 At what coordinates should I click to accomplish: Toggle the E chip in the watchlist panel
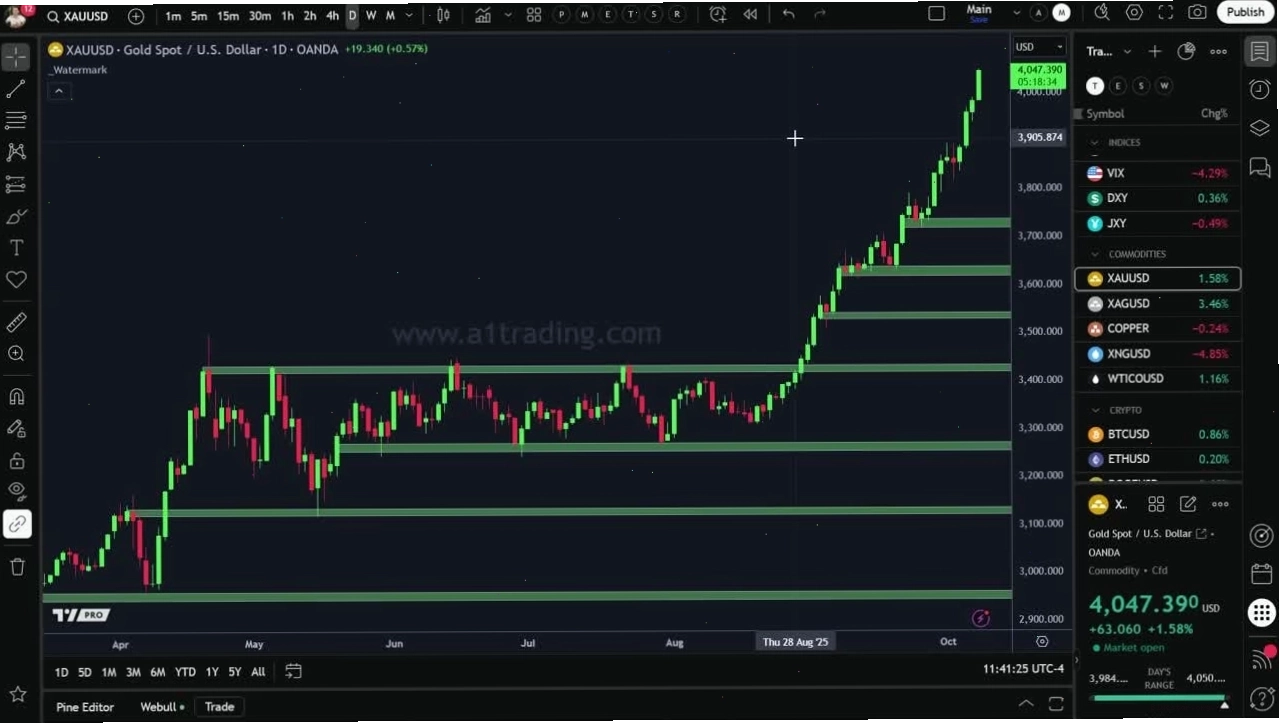pos(1118,86)
